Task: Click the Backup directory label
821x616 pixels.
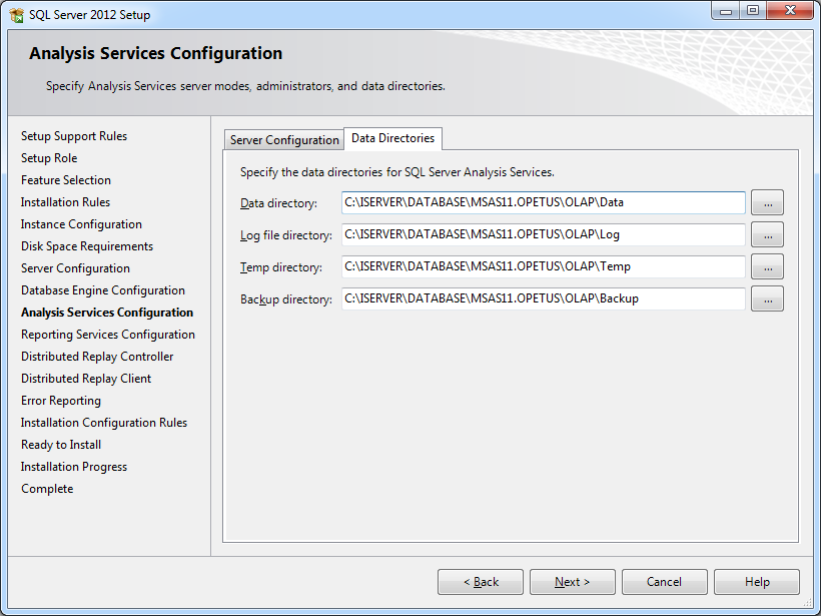Action: 286,299
